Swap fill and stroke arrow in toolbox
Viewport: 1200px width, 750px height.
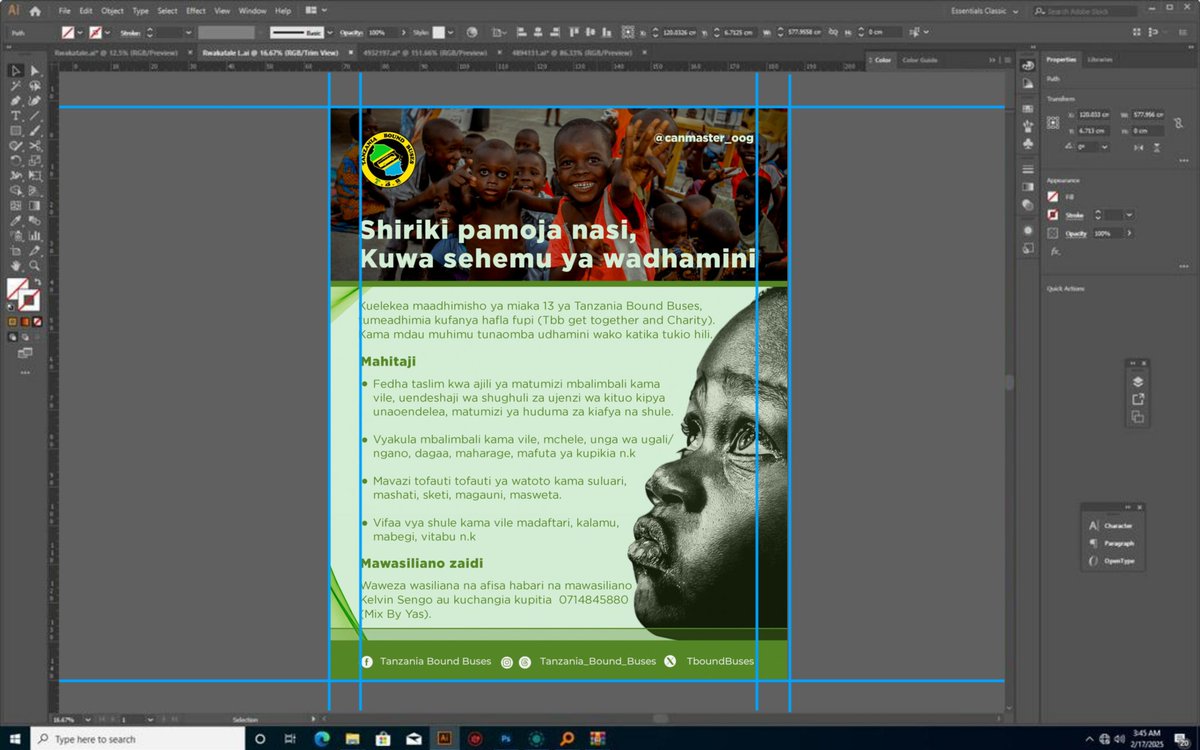click(x=37, y=281)
